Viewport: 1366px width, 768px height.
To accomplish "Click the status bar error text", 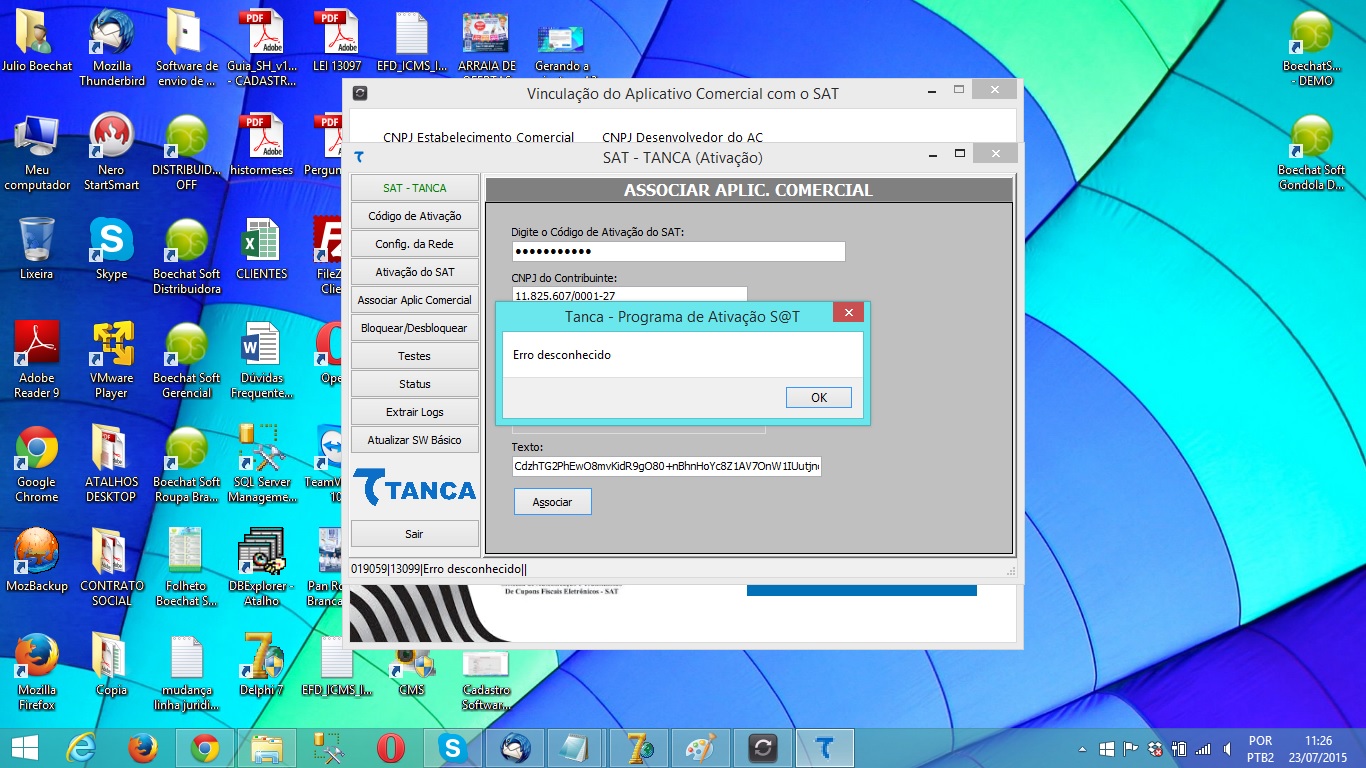I will pos(439,569).
